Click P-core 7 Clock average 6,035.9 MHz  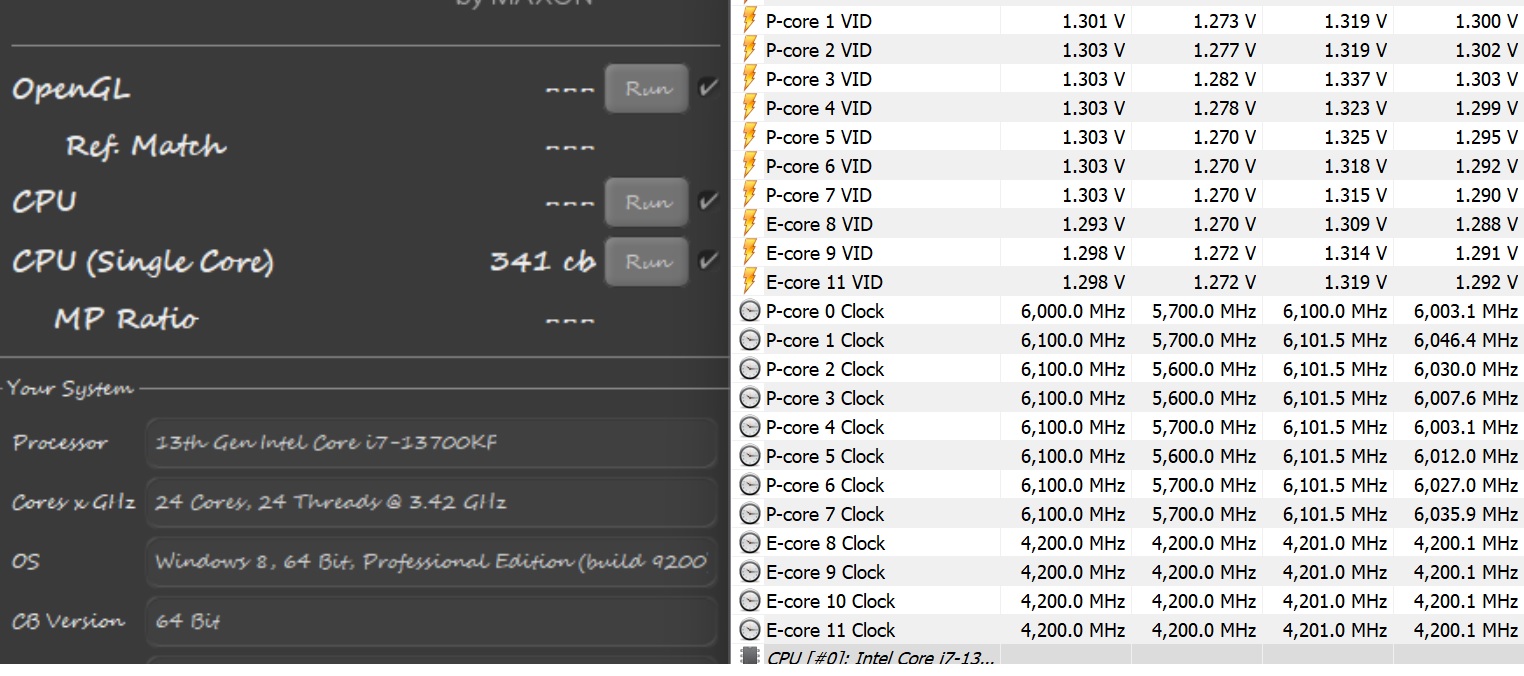(1466, 514)
